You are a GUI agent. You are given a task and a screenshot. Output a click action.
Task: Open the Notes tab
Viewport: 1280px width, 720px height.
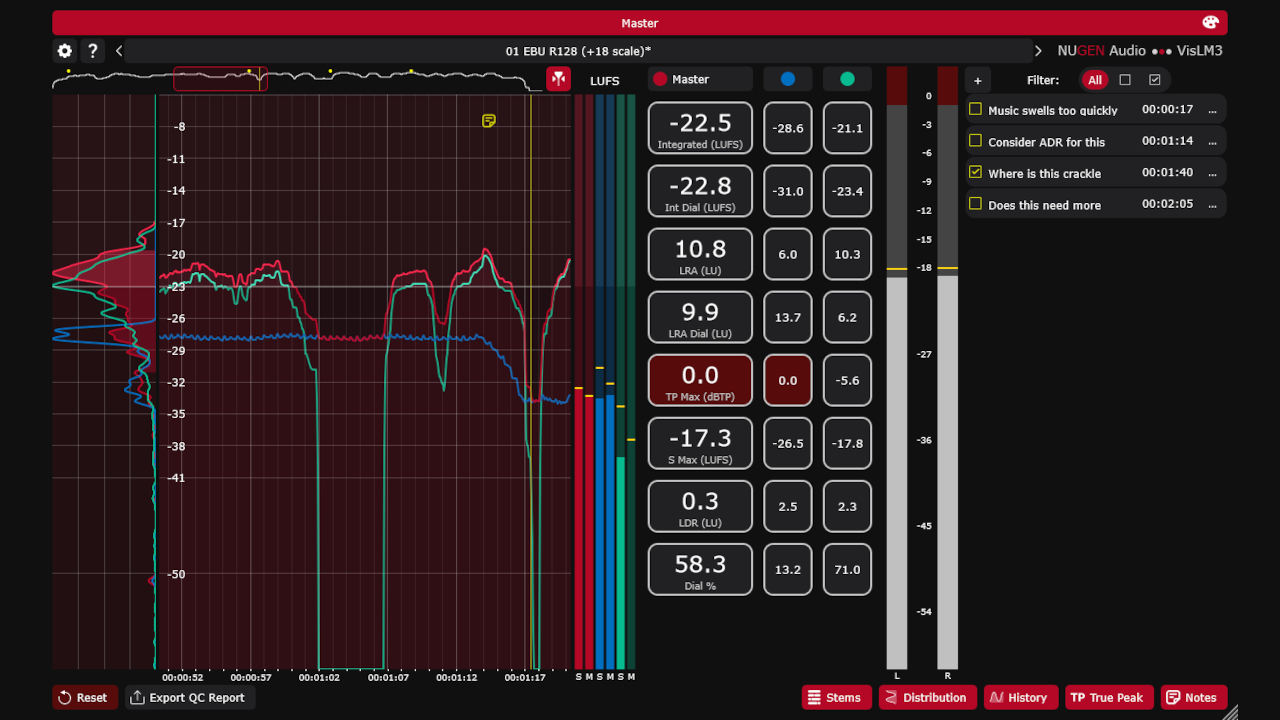click(x=1194, y=697)
